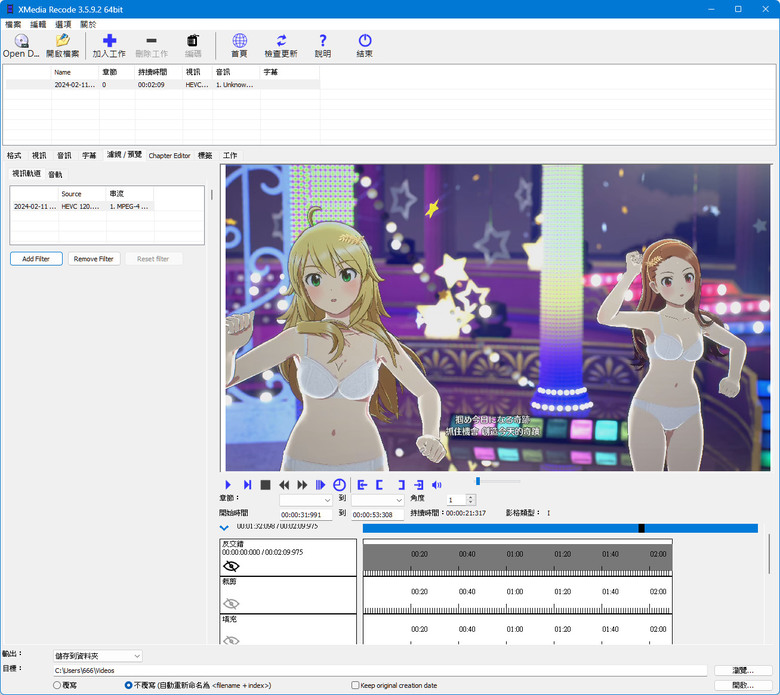Viewport: 780px width, 695px height.
Task: Select the 2024-02-11 file row in job list
Action: pyautogui.click(x=162, y=85)
